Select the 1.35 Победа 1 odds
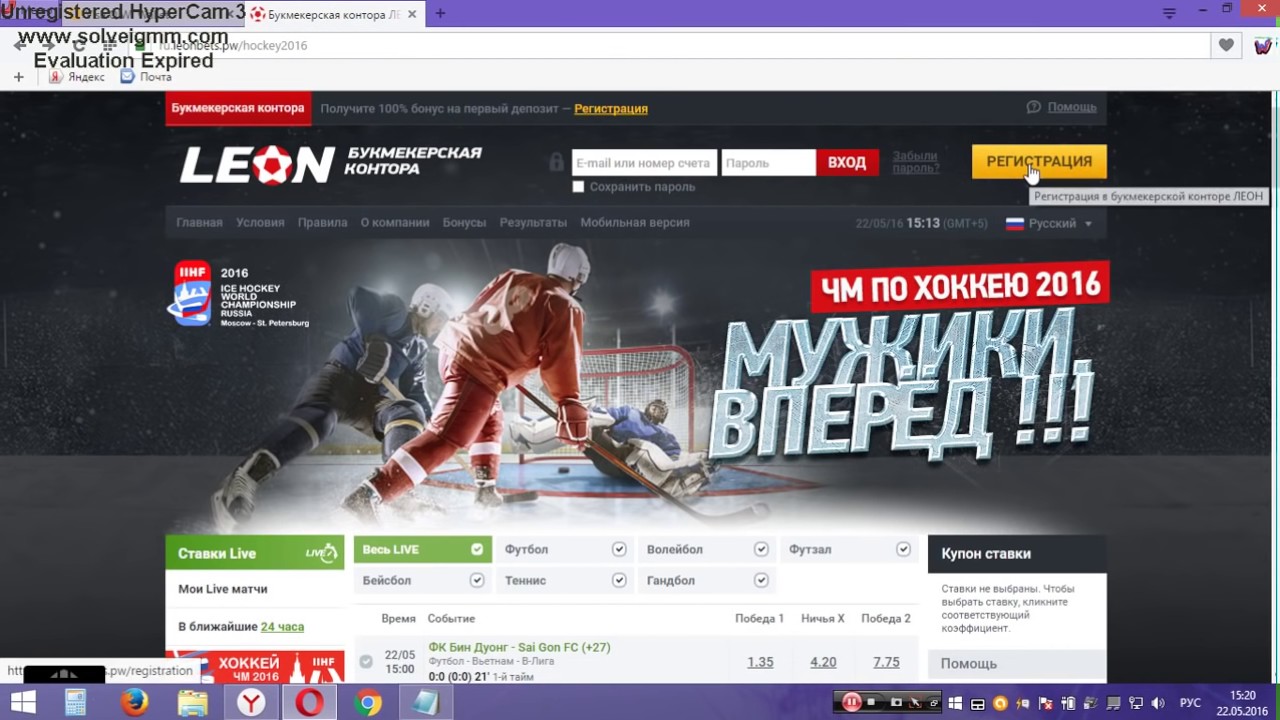This screenshot has height=720, width=1280. click(x=760, y=662)
